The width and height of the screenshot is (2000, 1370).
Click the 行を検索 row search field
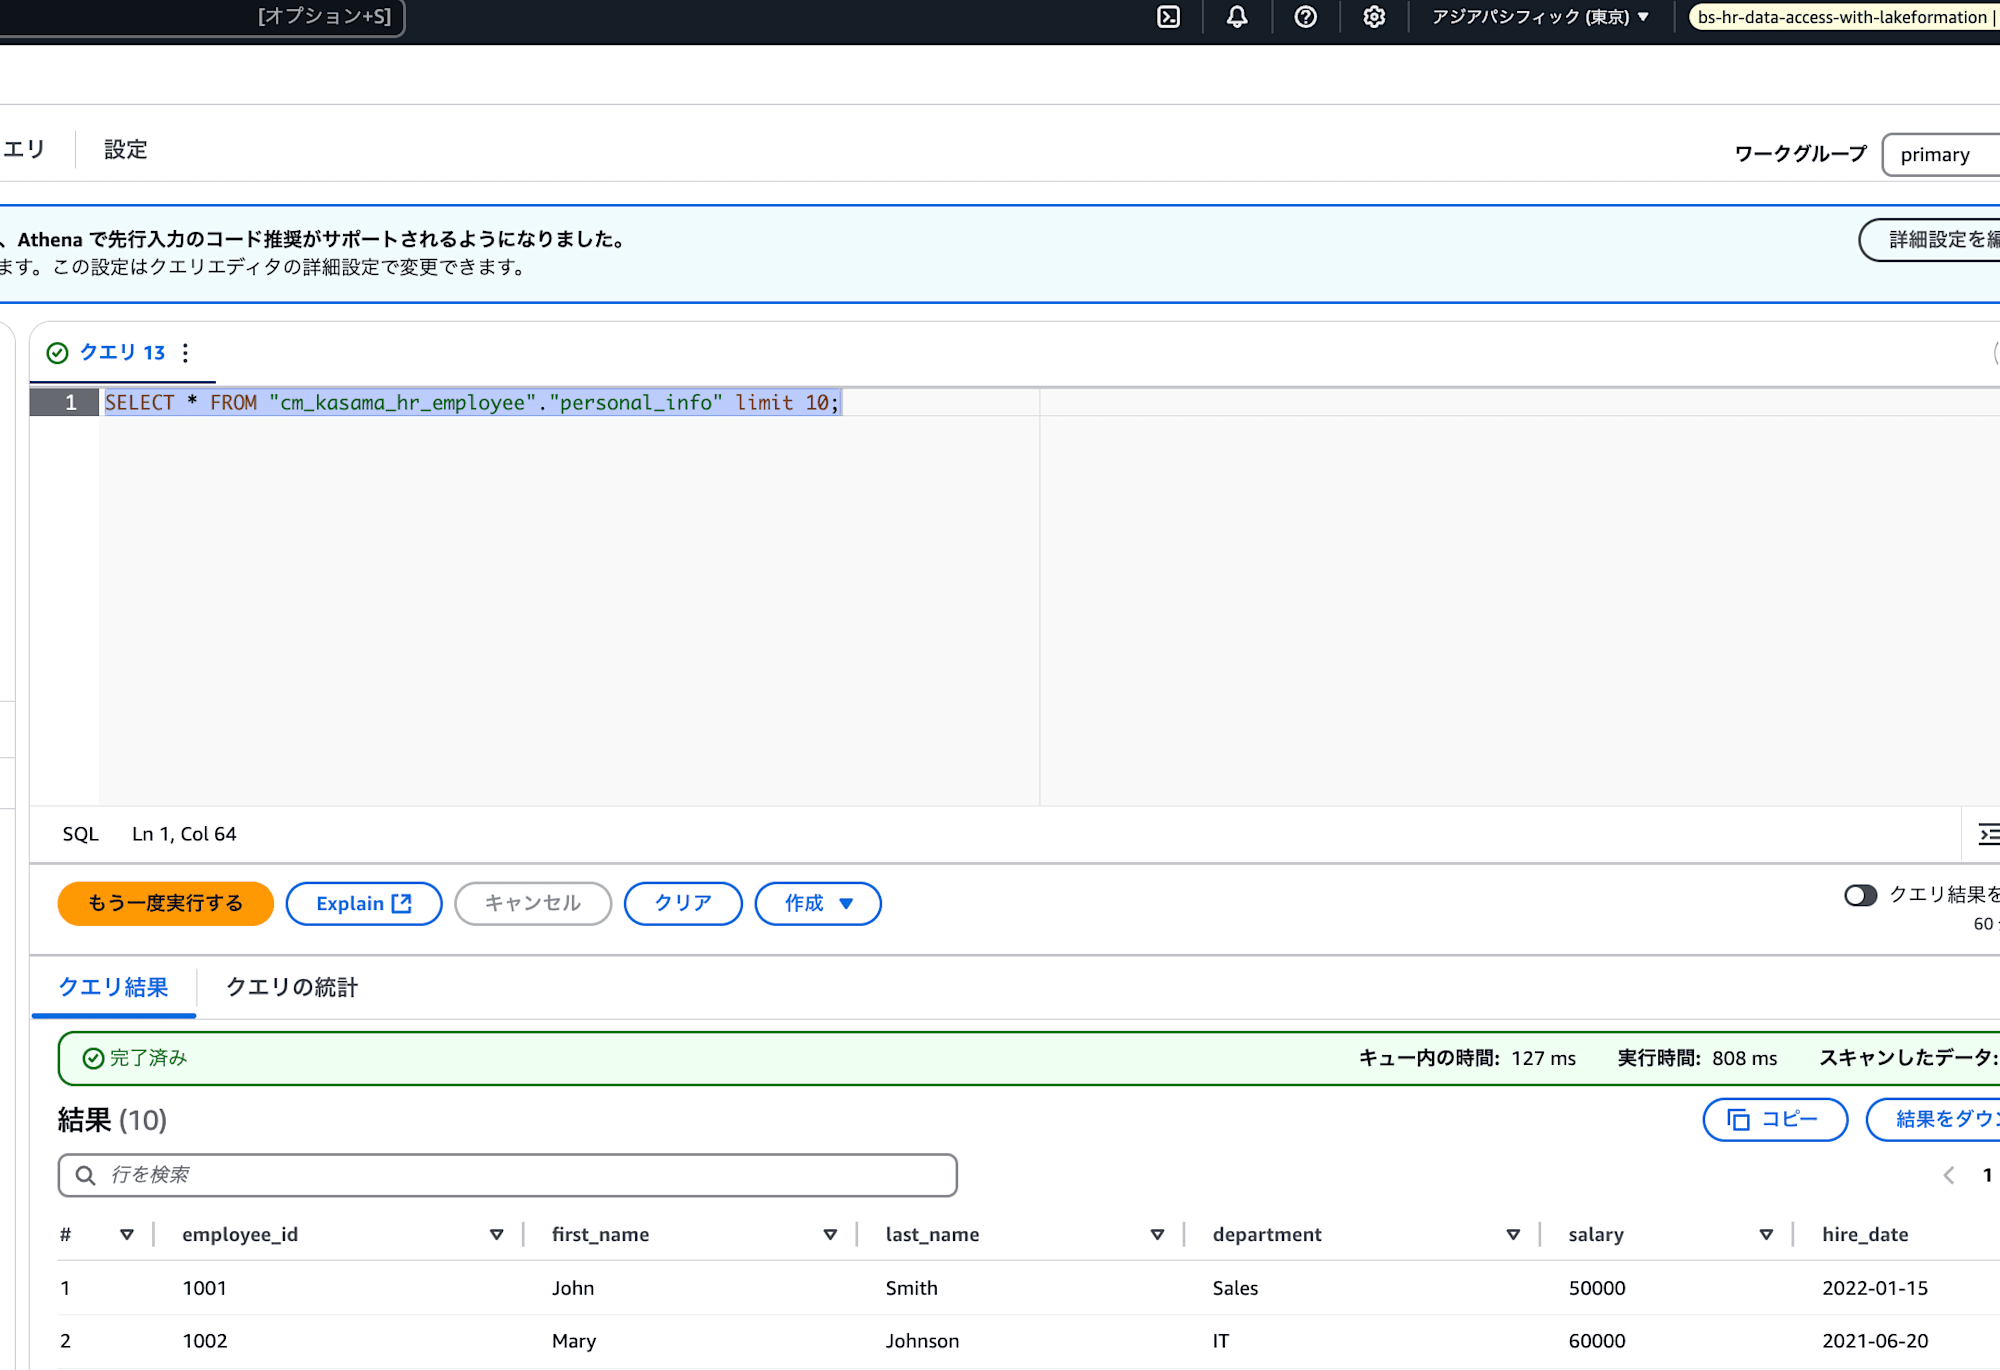pos(508,1175)
